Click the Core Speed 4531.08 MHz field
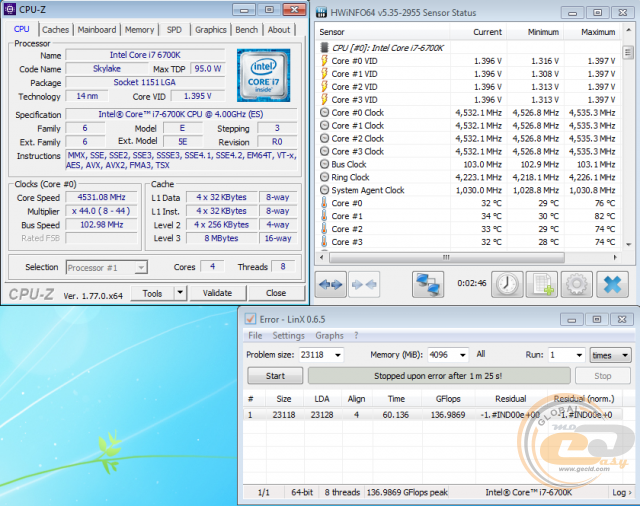Viewport: 640px width, 506px height. (102, 197)
